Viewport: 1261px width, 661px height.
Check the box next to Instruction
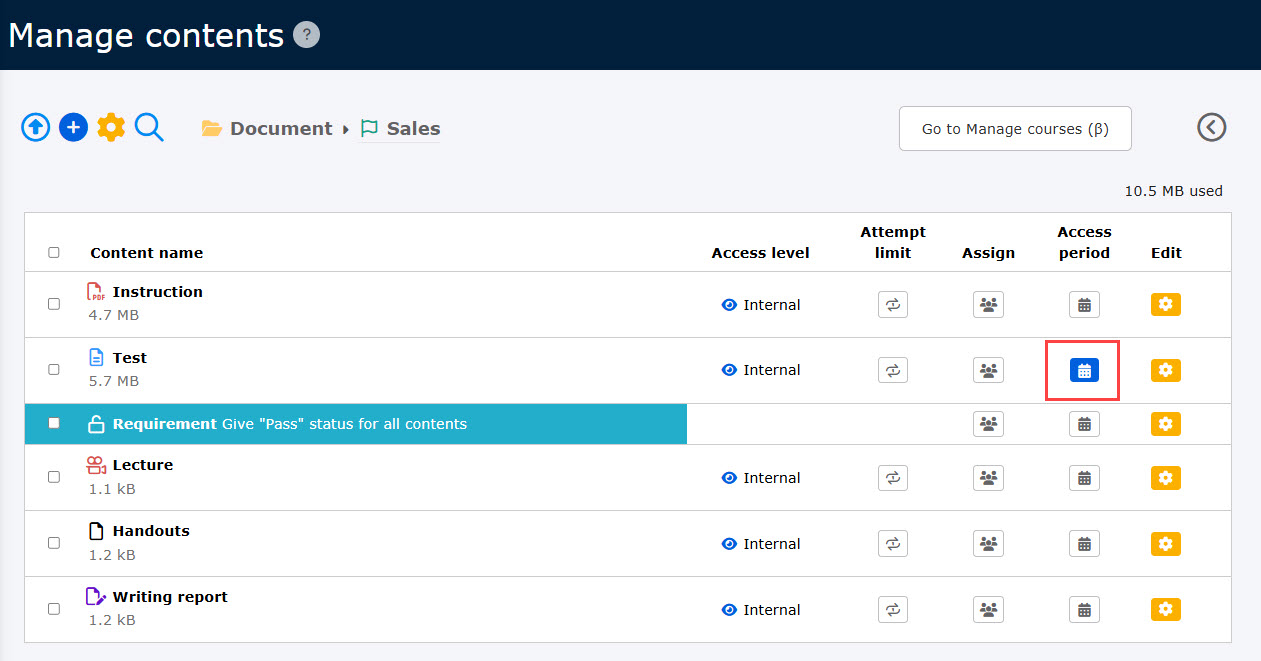point(54,304)
